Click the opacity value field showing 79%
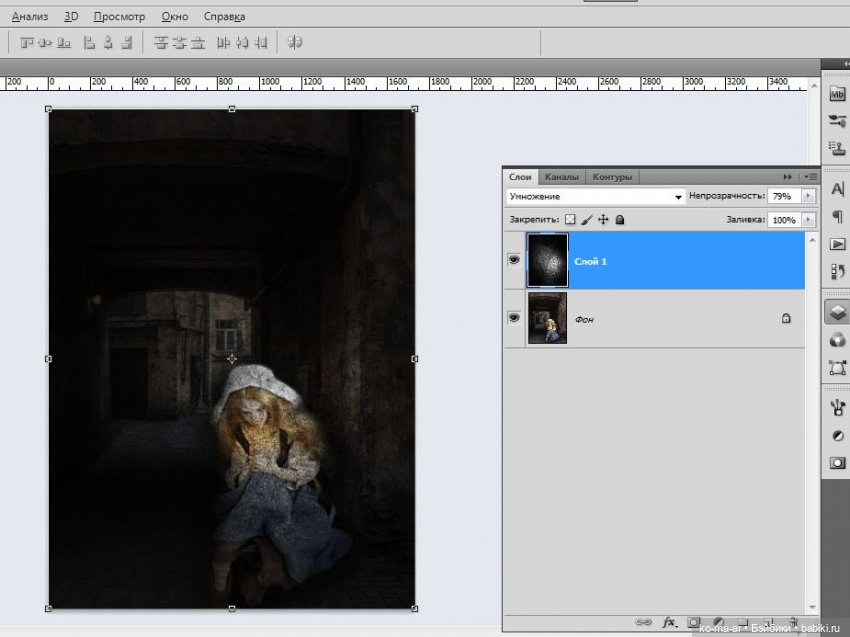Image resolution: width=850 pixels, height=637 pixels. (783, 197)
